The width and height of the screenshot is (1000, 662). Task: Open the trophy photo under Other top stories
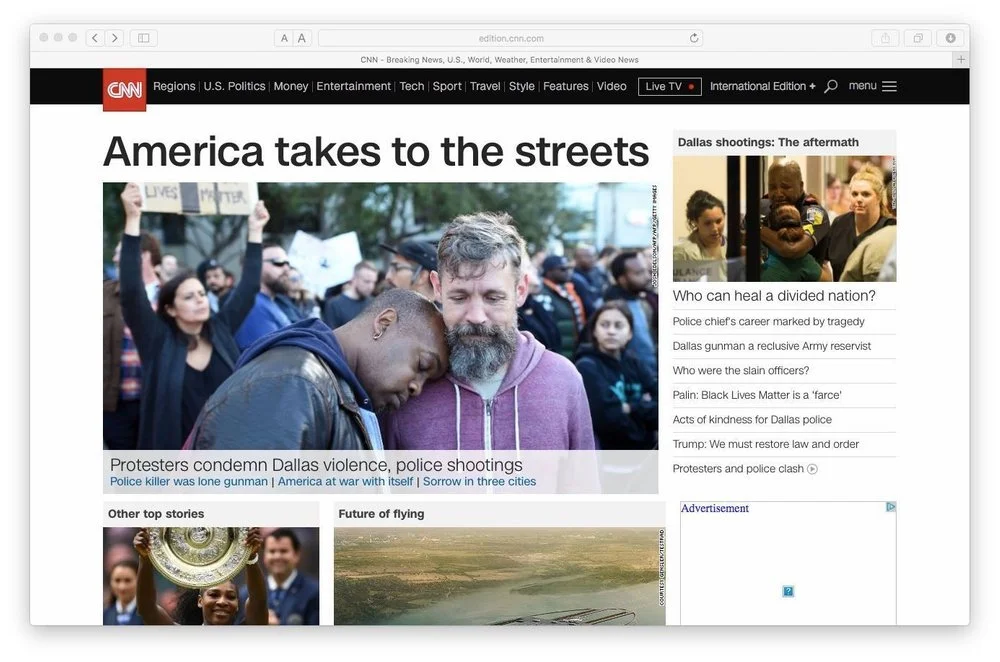coord(211,576)
